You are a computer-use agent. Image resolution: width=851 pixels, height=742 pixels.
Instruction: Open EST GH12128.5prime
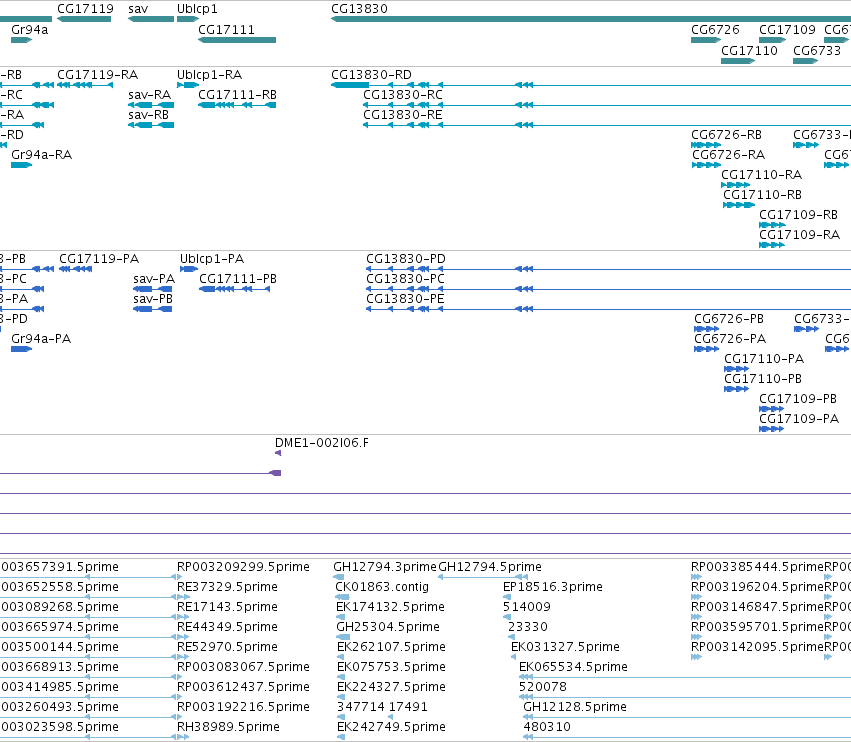[x=575, y=706]
